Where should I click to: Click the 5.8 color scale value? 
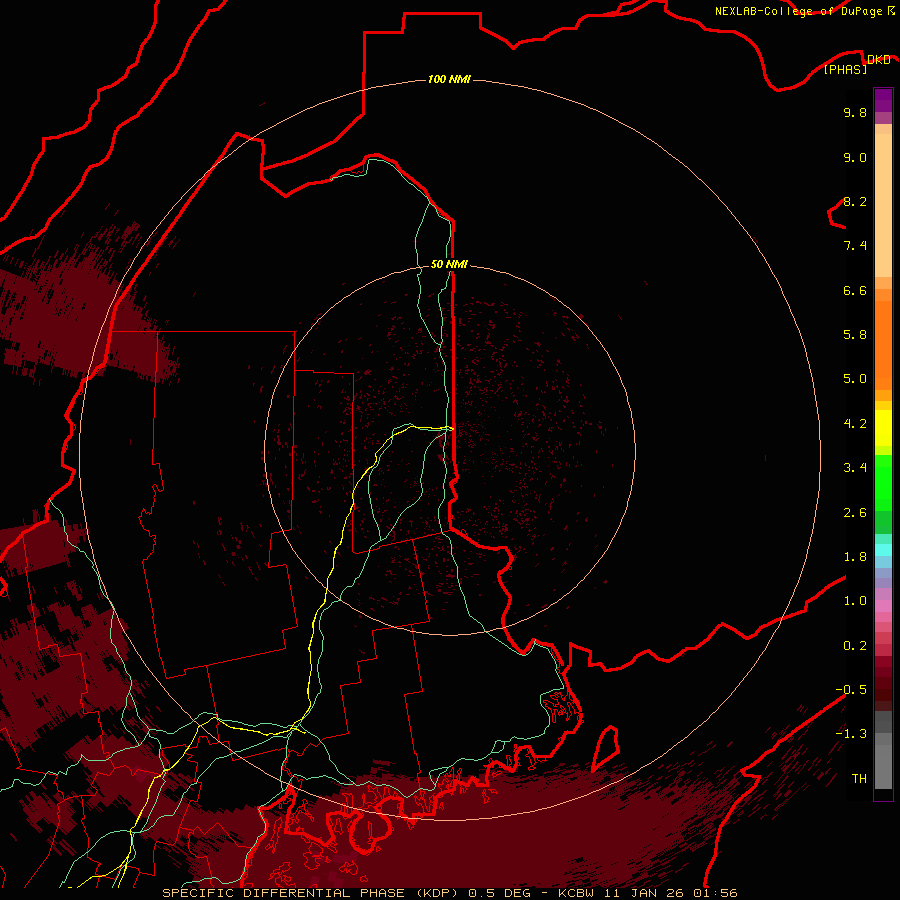[x=855, y=335]
